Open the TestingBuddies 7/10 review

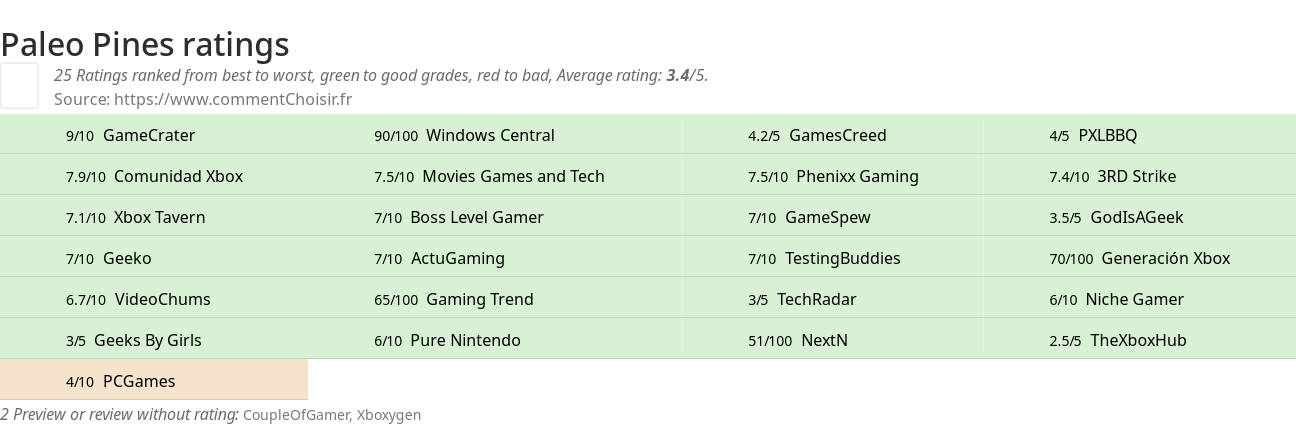(x=824, y=258)
